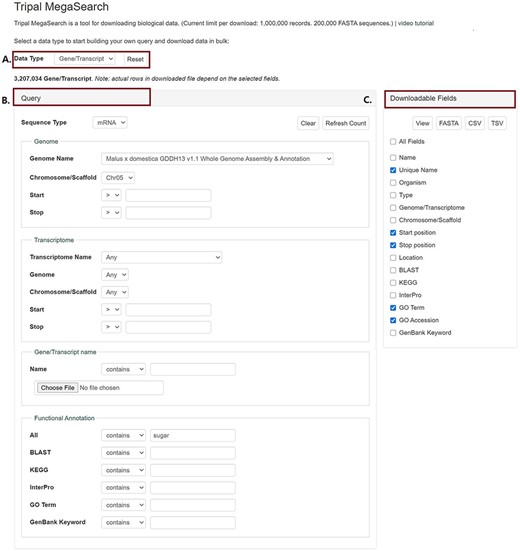Screen dimensions: 520x551
Task: Open the All annotation contains dropdown
Action: (x=123, y=435)
